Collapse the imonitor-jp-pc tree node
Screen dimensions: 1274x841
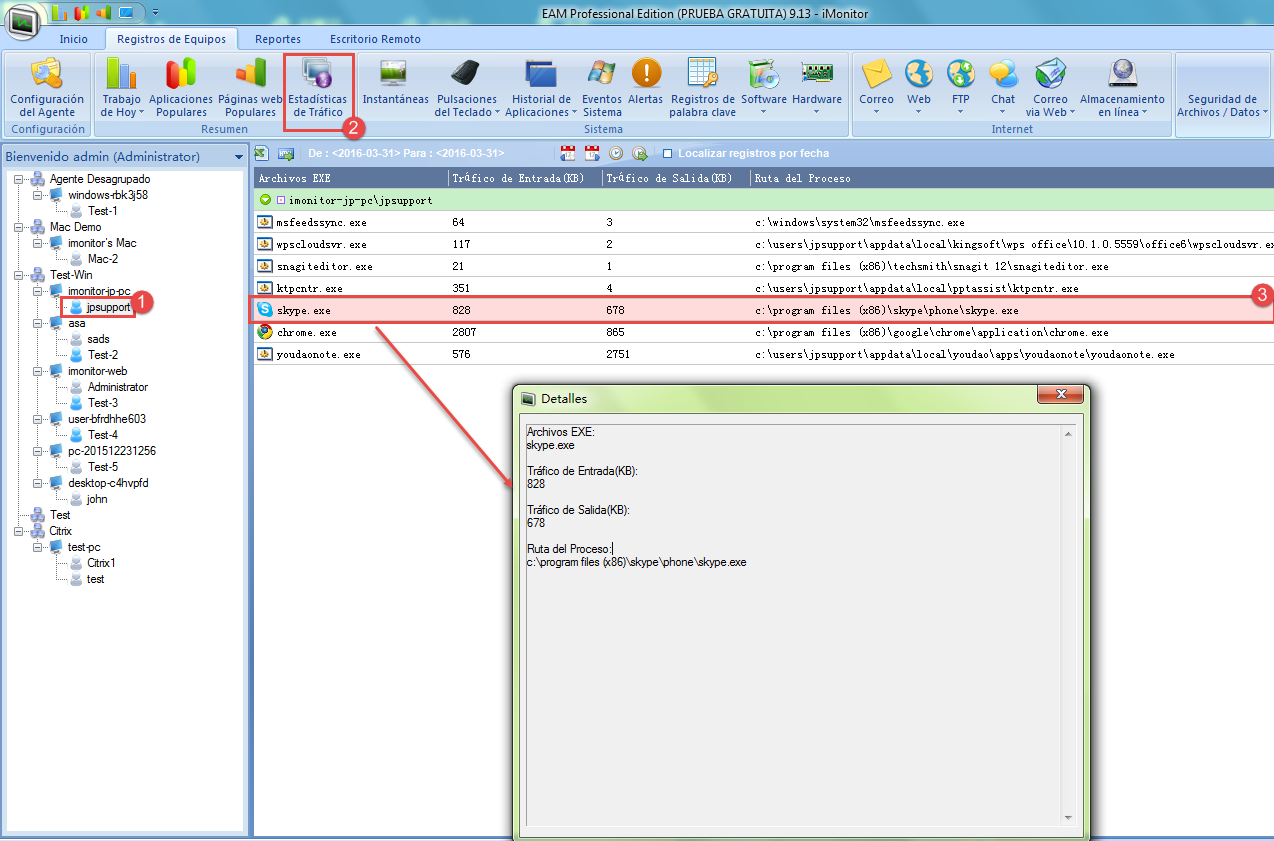pyautogui.click(x=37, y=291)
